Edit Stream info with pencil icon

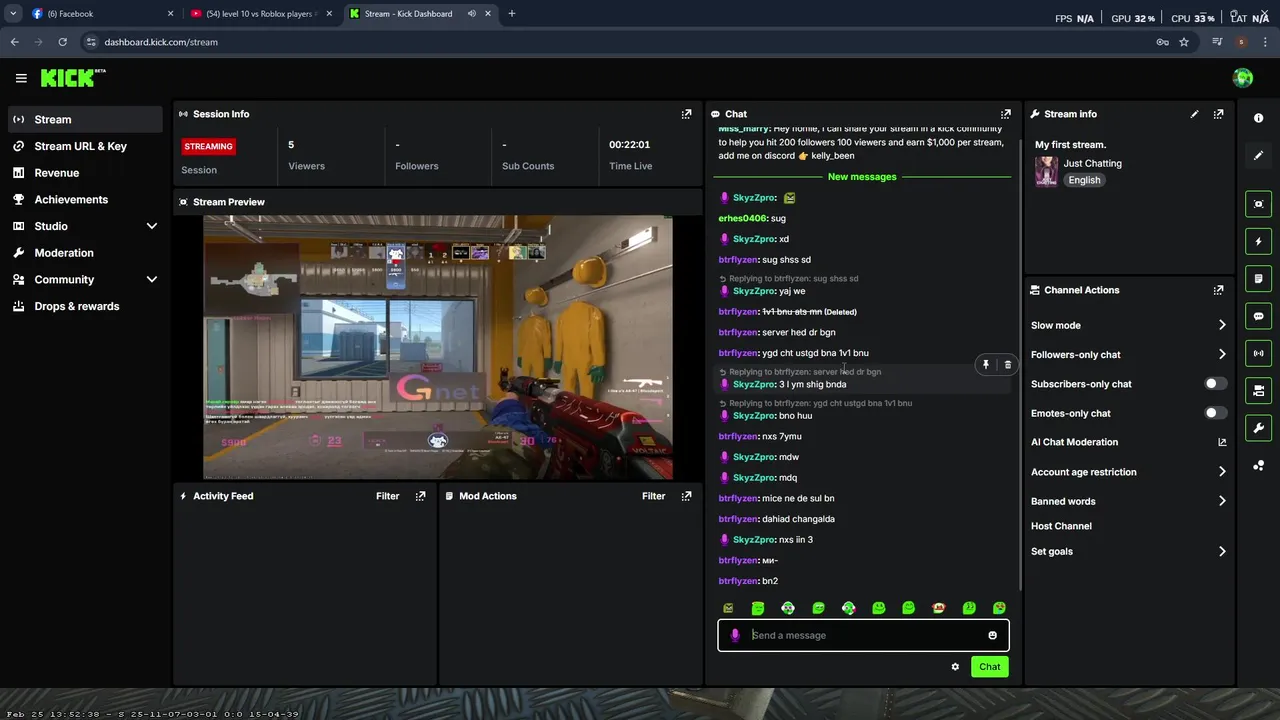pyautogui.click(x=1194, y=114)
